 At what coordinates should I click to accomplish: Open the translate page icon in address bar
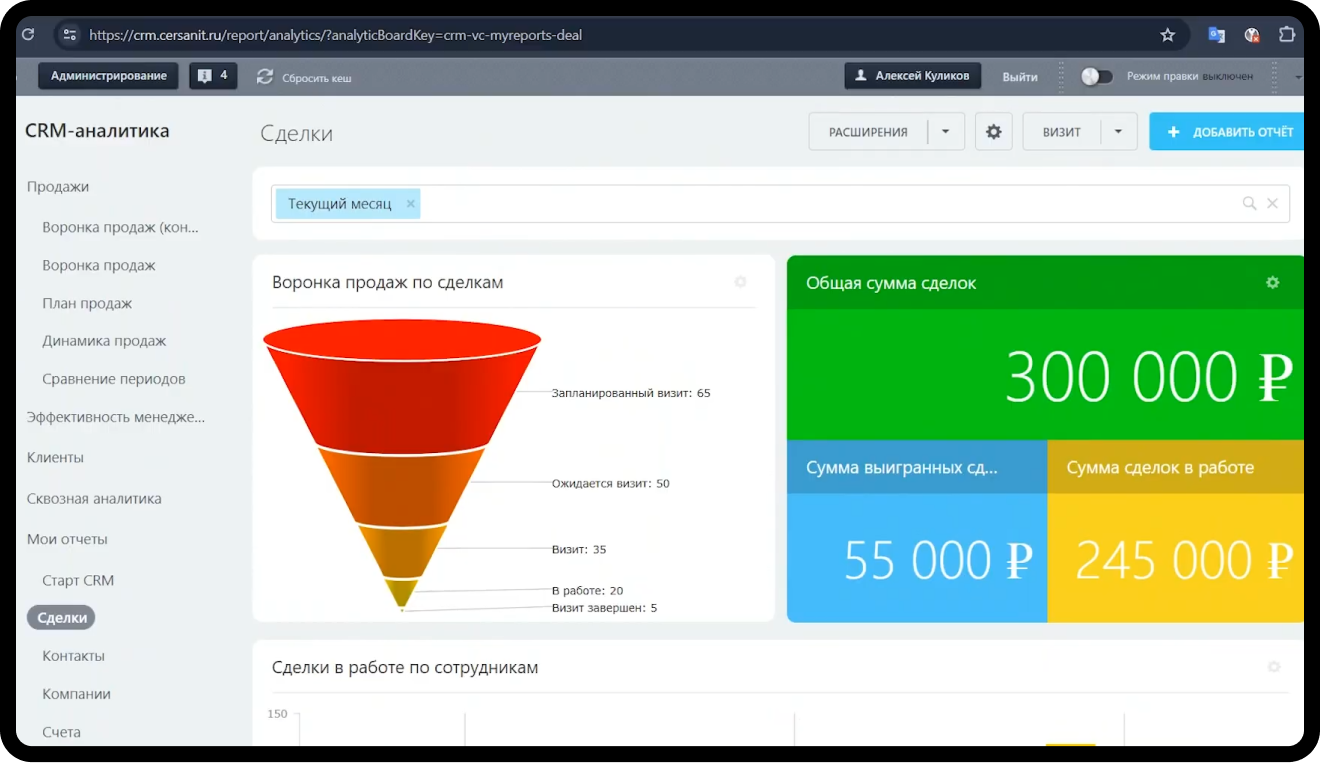pyautogui.click(x=1217, y=35)
